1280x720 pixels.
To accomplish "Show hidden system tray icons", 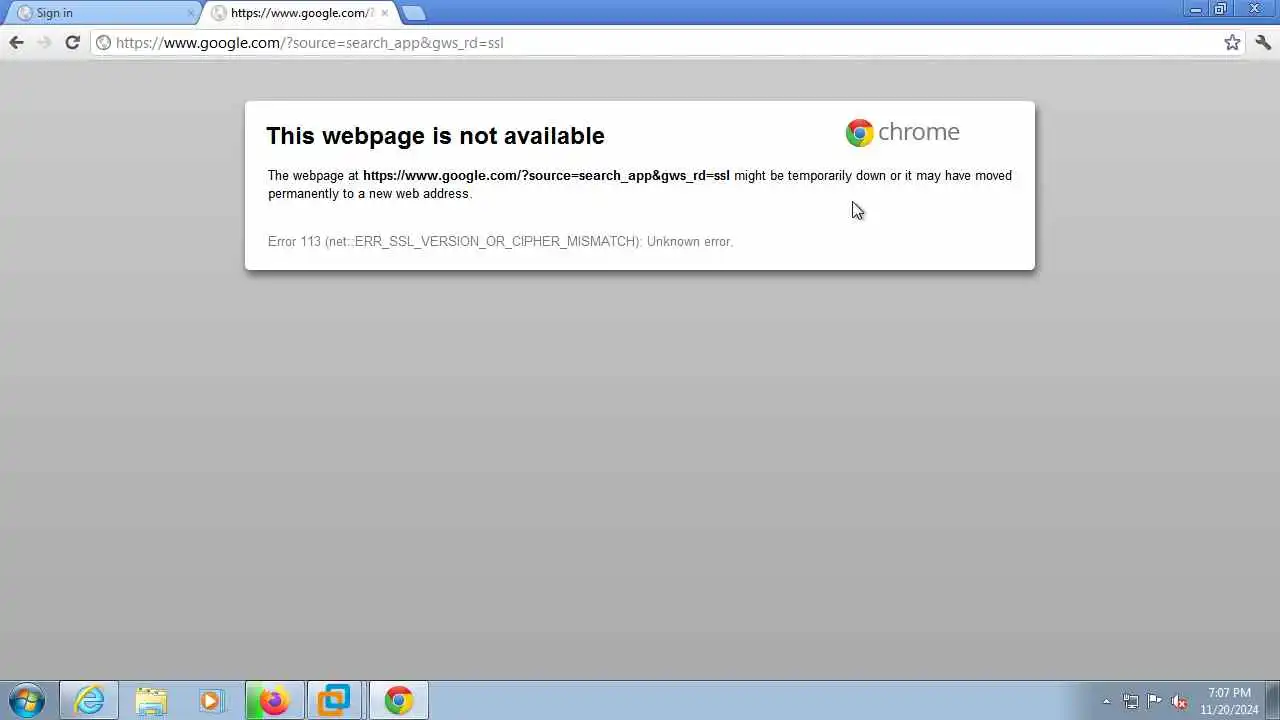I will coord(1106,701).
